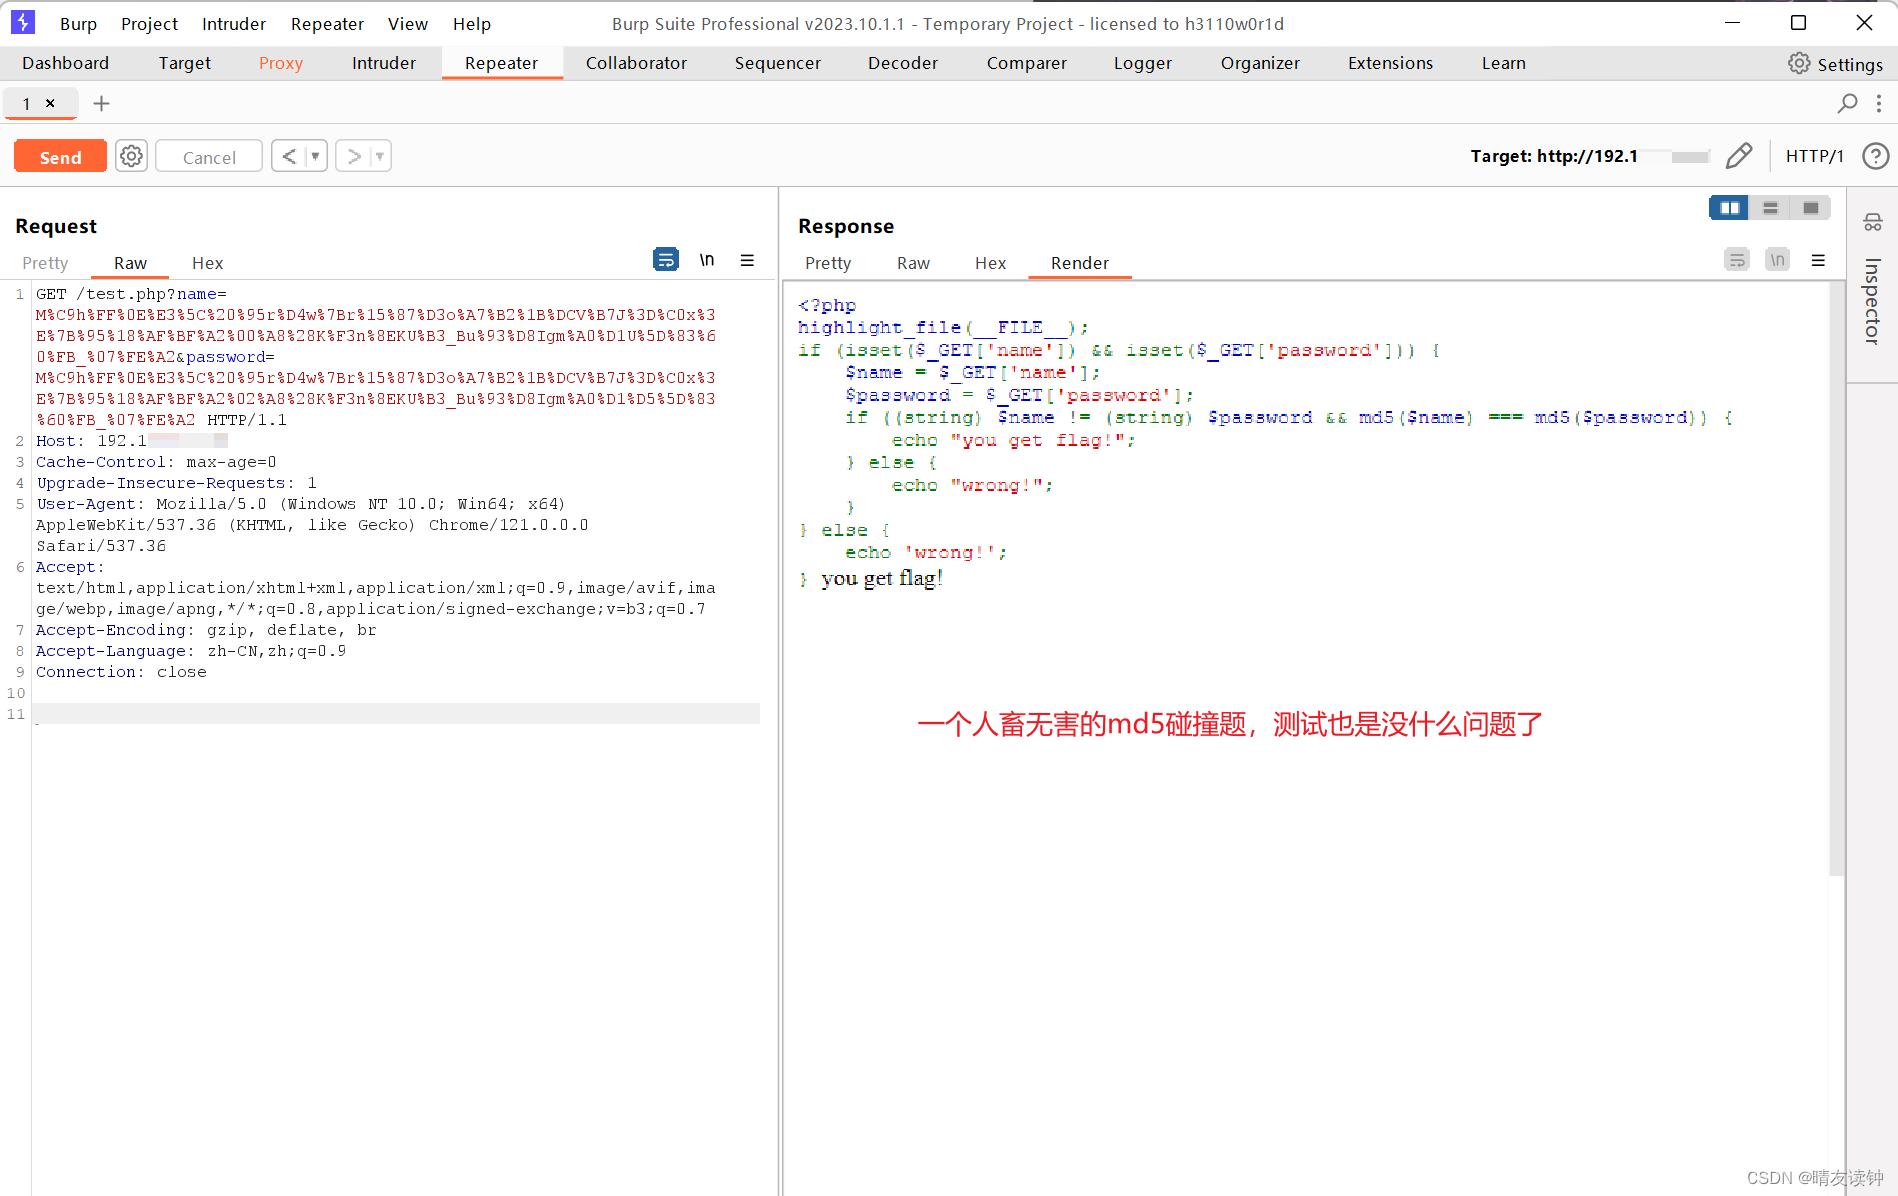Open the Help menu
1898x1196 pixels.
coord(472,24)
